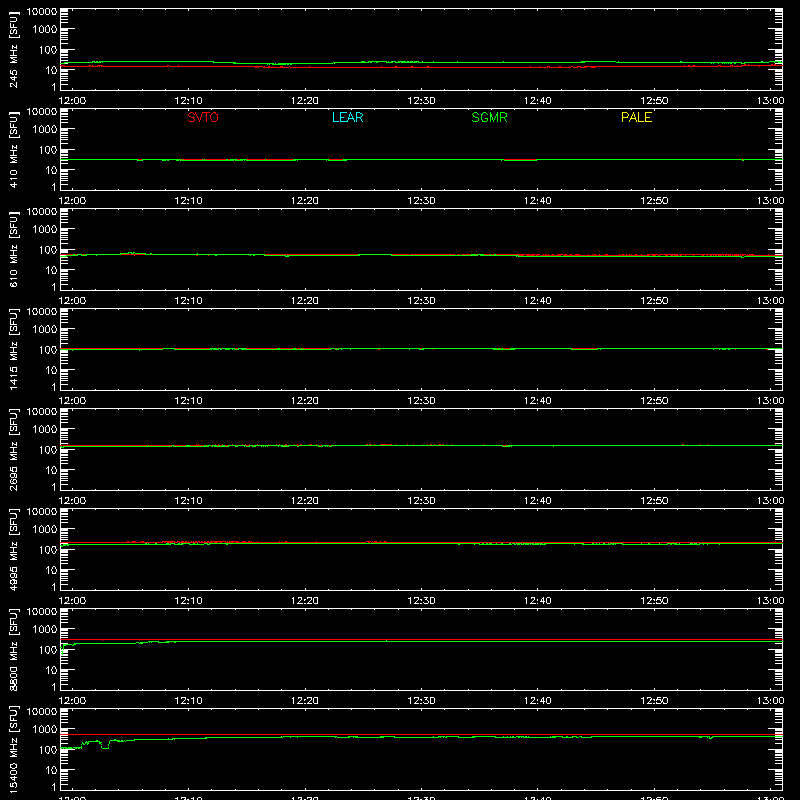Click the 12:40 time label under the 410 MHz plot

[538, 201]
